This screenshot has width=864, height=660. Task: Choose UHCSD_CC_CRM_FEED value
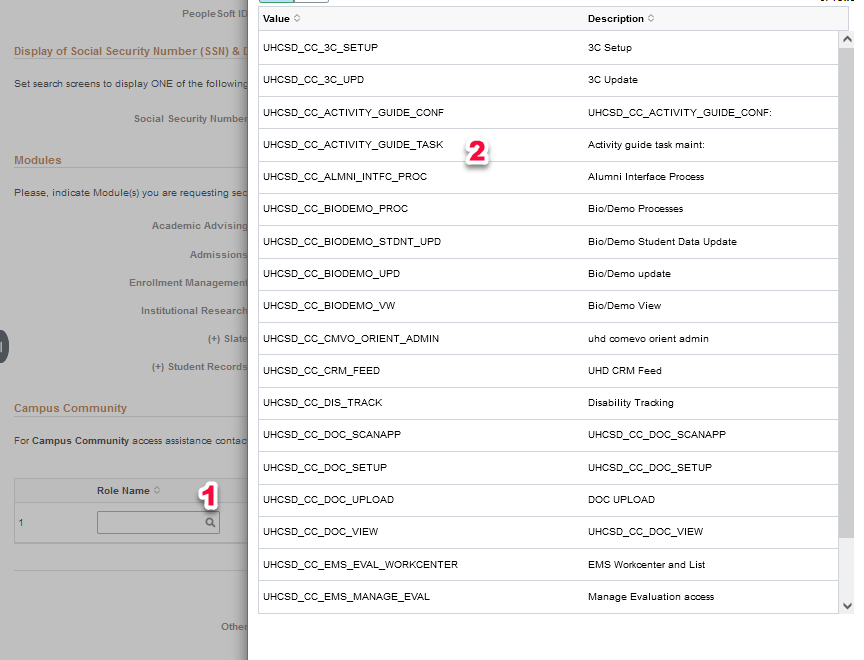(321, 370)
